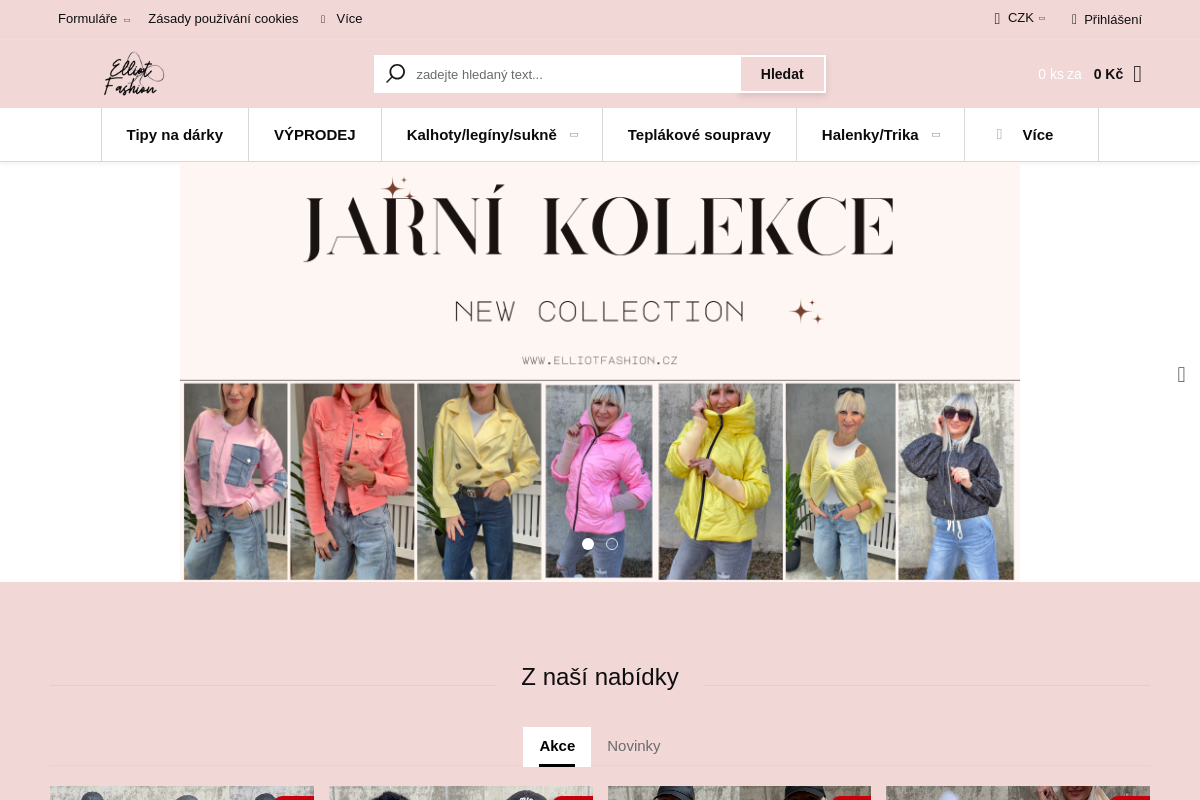The height and width of the screenshot is (800, 1200).
Task: Open the shopping cart icon
Action: point(1137,73)
